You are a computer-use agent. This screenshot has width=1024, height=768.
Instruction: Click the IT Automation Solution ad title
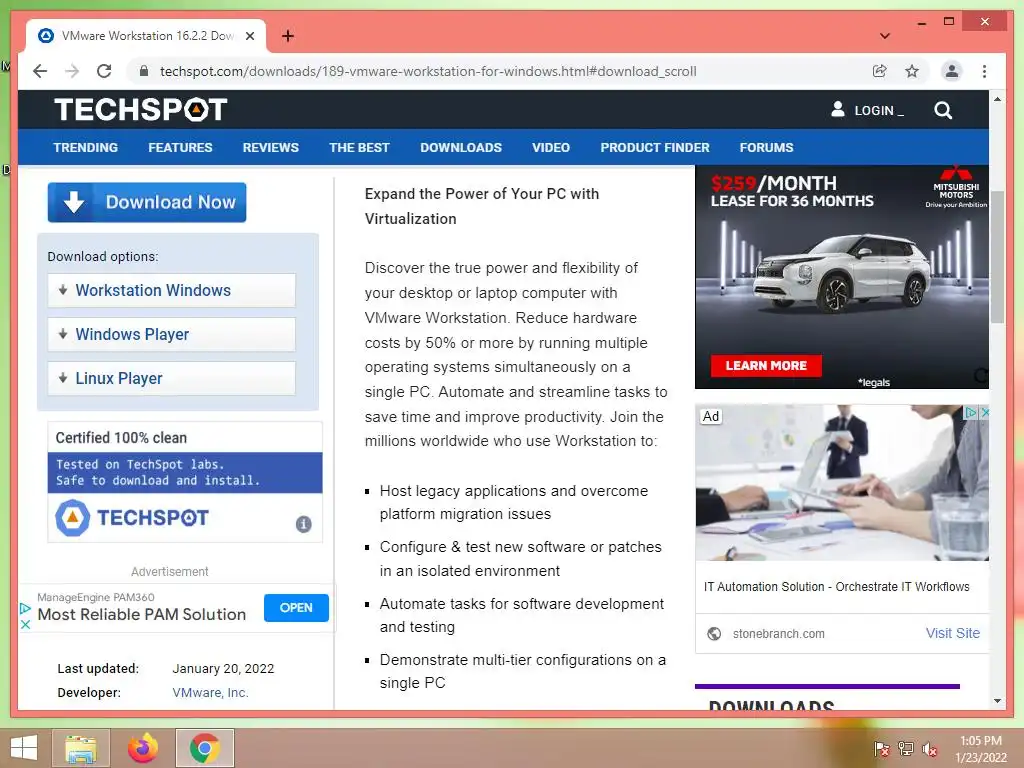click(x=837, y=586)
